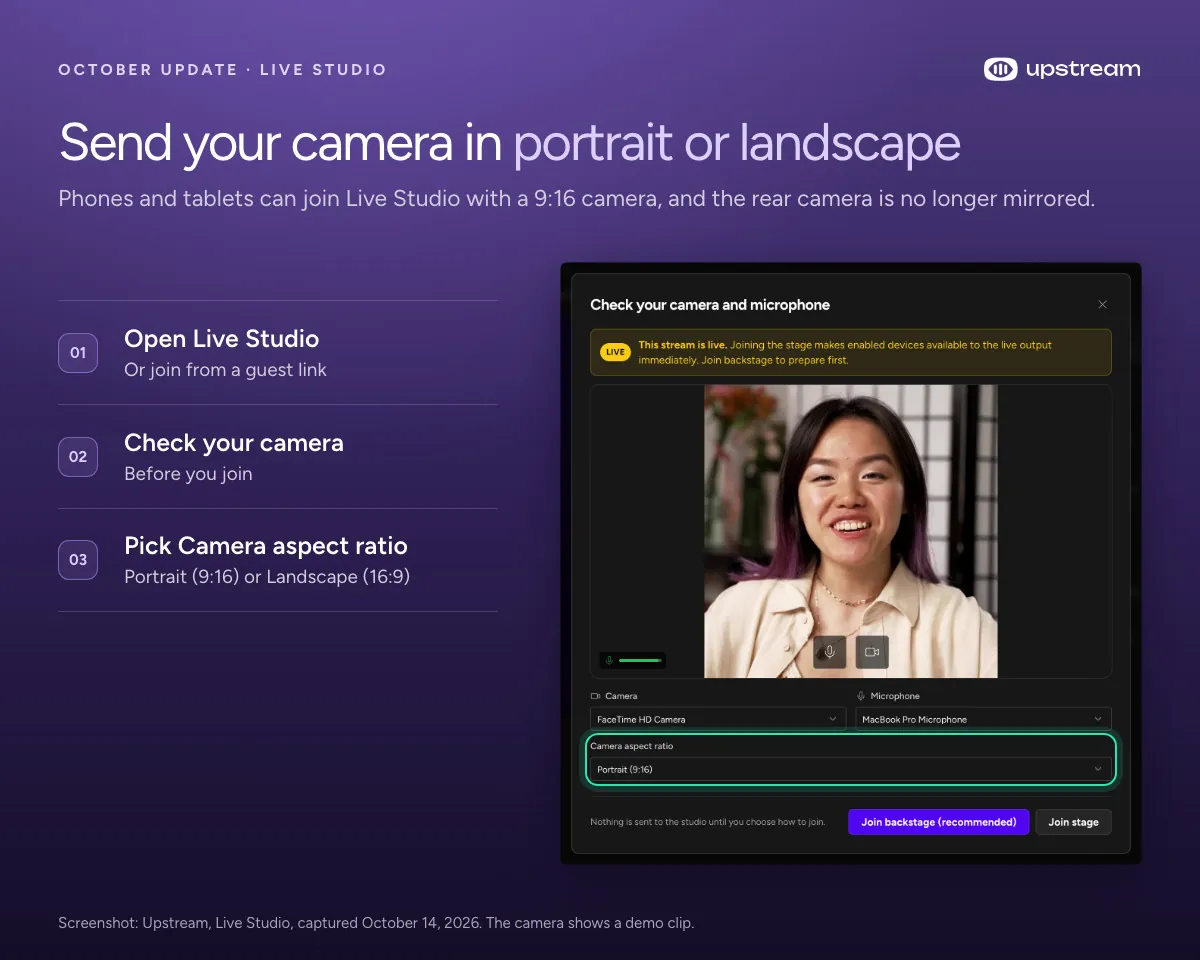Screen dimensions: 1200x960
Task: Turn off the camera on the video preview
Action: pos(872,652)
